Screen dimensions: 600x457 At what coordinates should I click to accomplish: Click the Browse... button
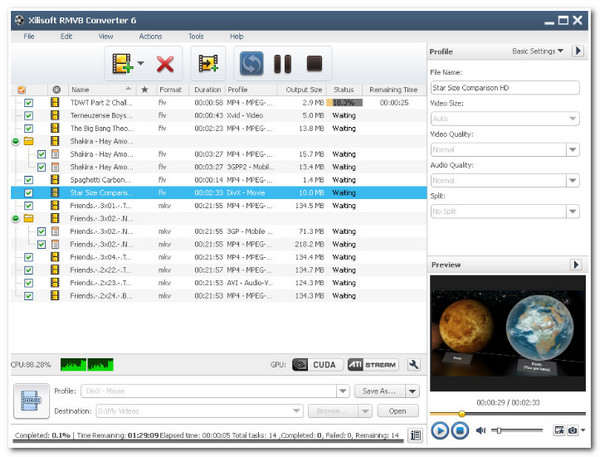click(x=333, y=411)
